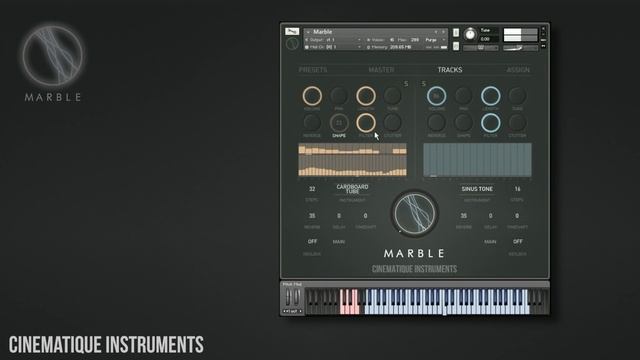Click the blue track reverb value 35
This screenshot has width=640, height=360.
click(x=463, y=216)
